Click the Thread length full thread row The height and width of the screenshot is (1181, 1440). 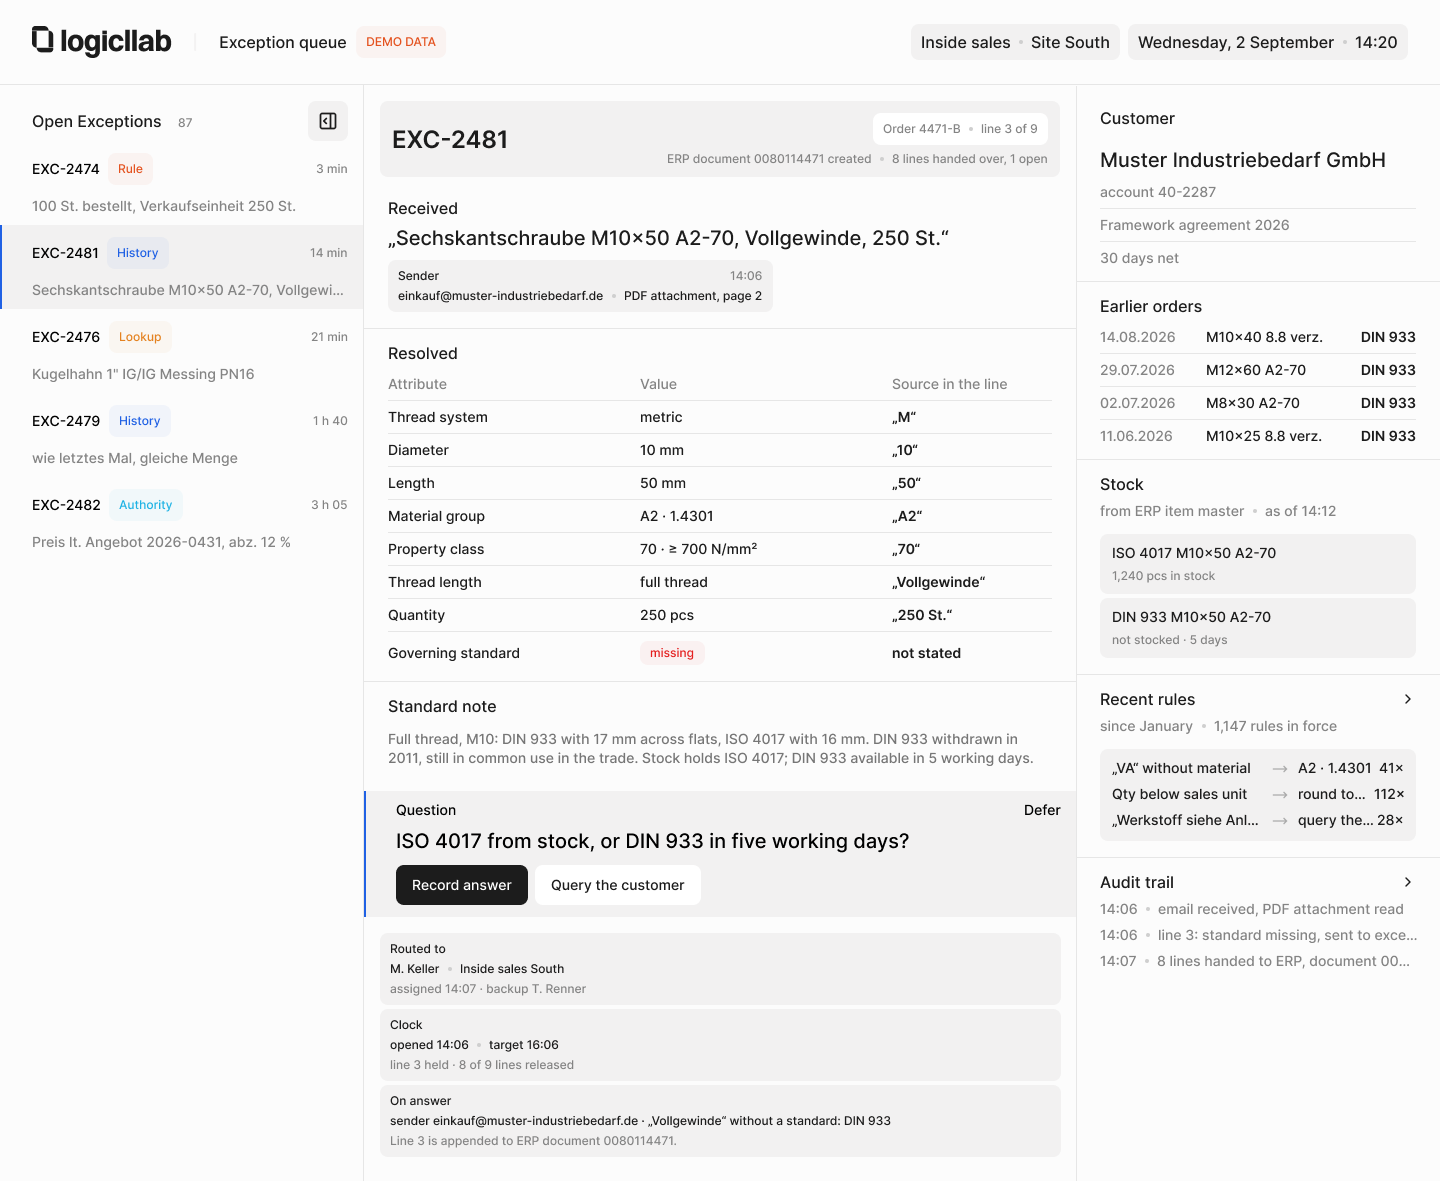720,582
